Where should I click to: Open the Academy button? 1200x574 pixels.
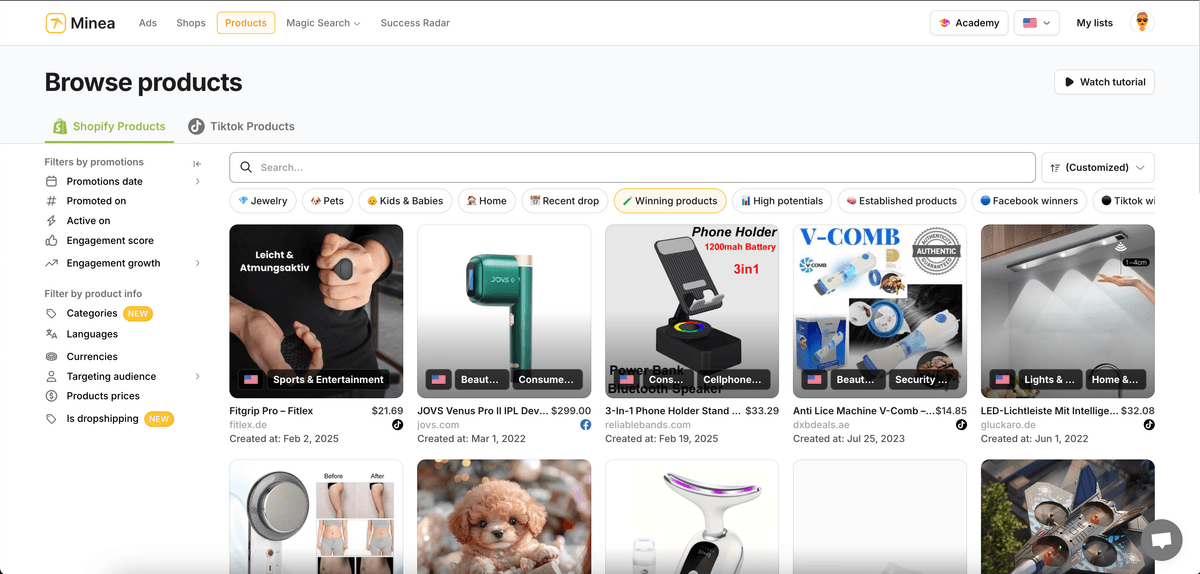tap(969, 23)
